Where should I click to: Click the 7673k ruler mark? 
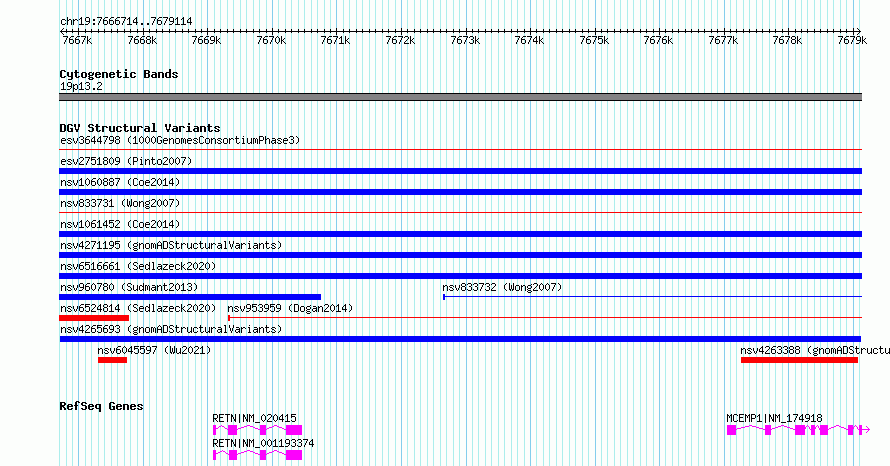465,40
